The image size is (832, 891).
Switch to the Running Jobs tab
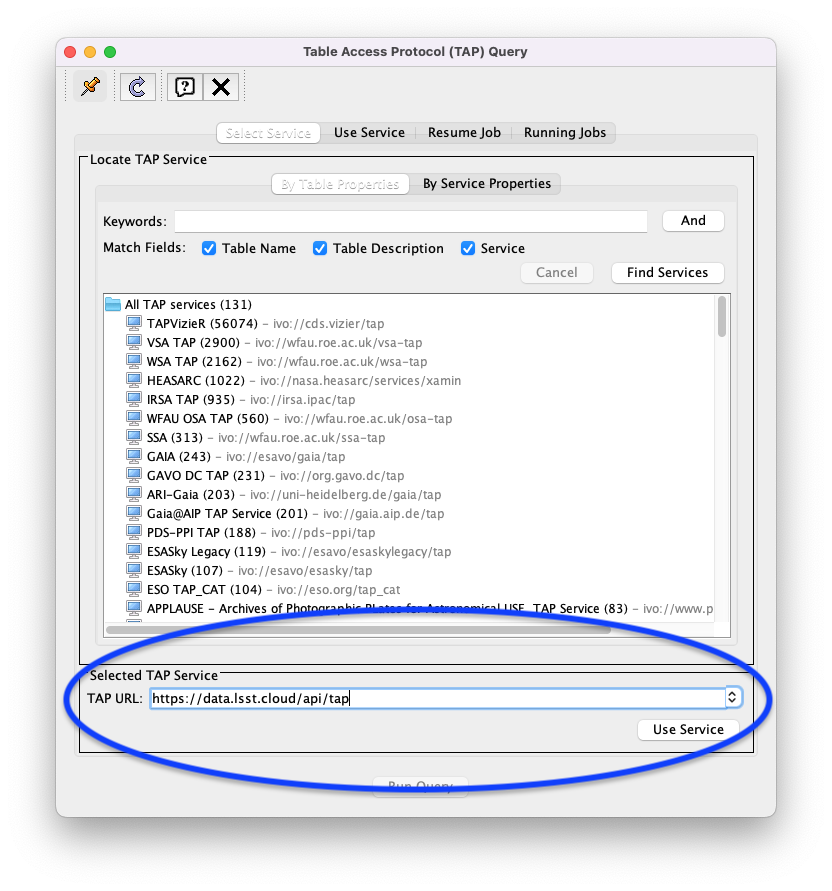click(565, 132)
